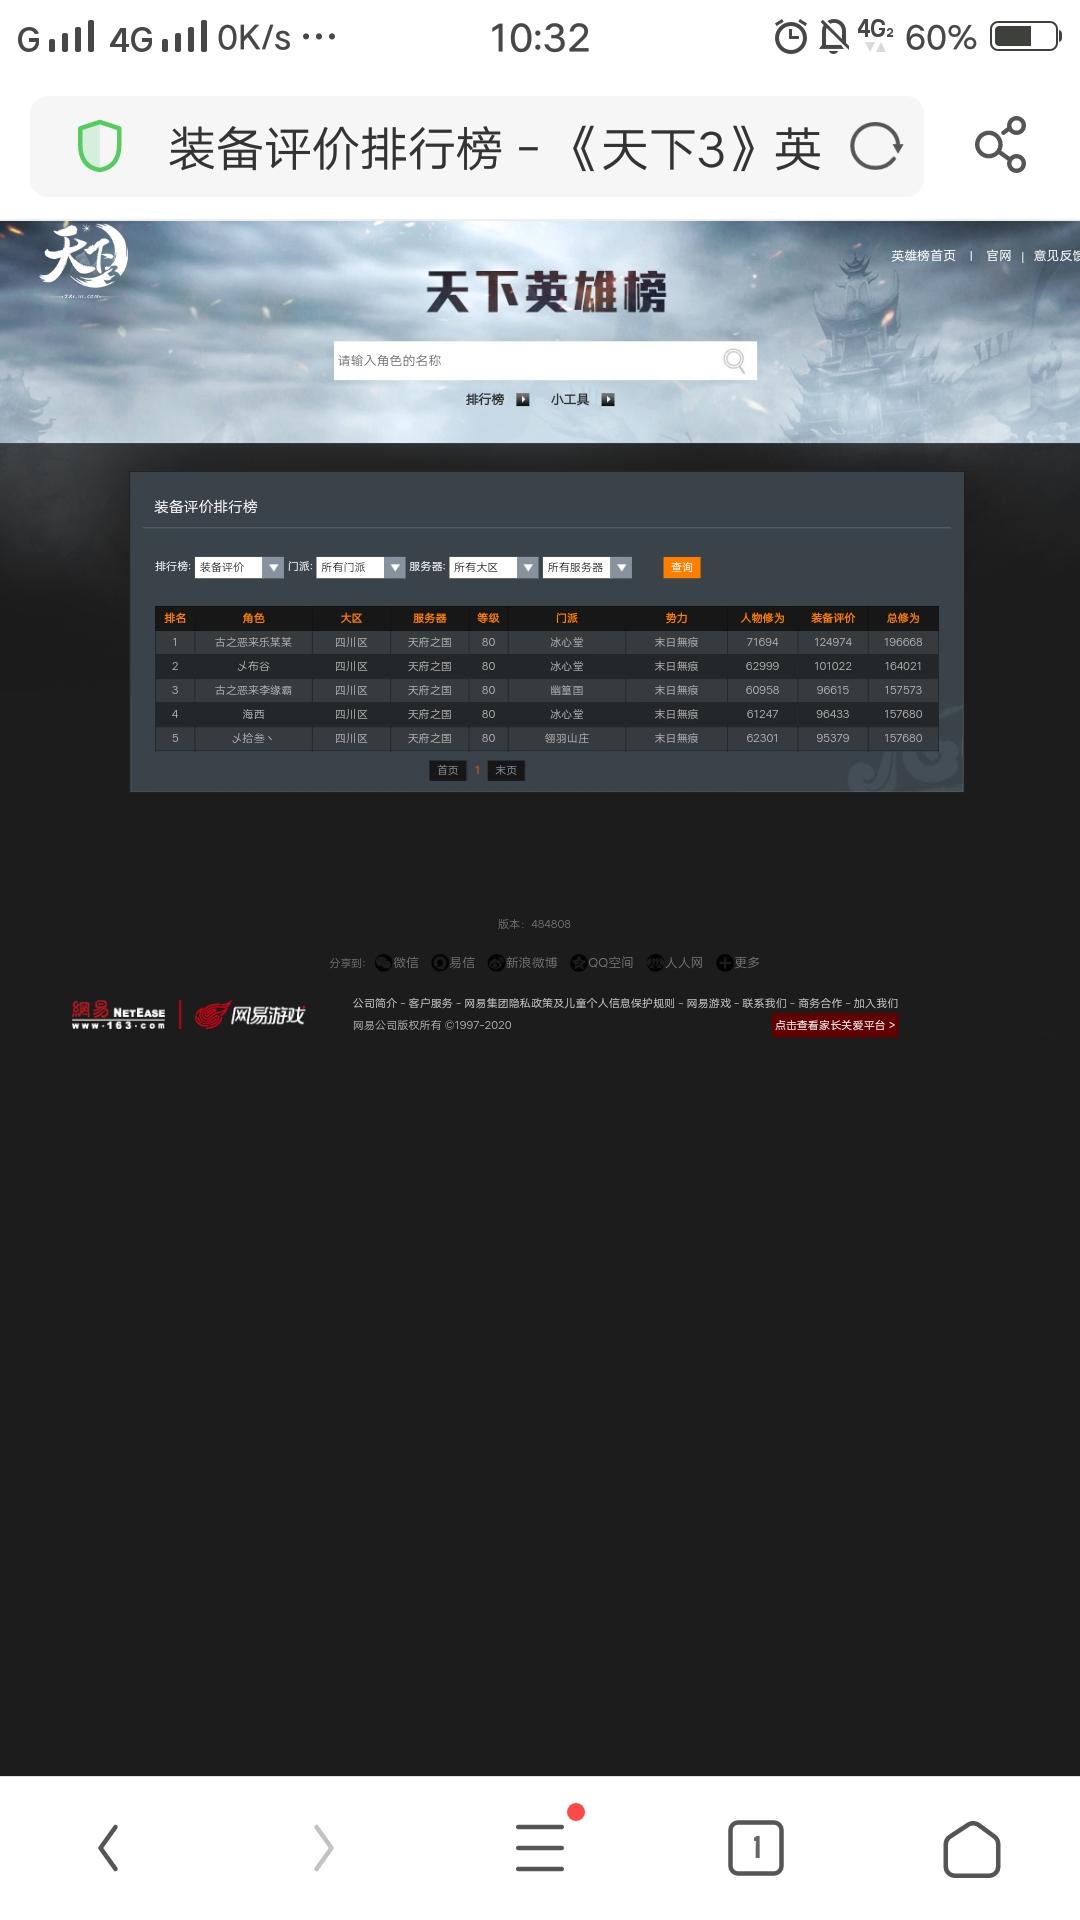Click the 总修为 column header
Image resolution: width=1080 pixels, height=1920 pixels.
[x=903, y=618]
